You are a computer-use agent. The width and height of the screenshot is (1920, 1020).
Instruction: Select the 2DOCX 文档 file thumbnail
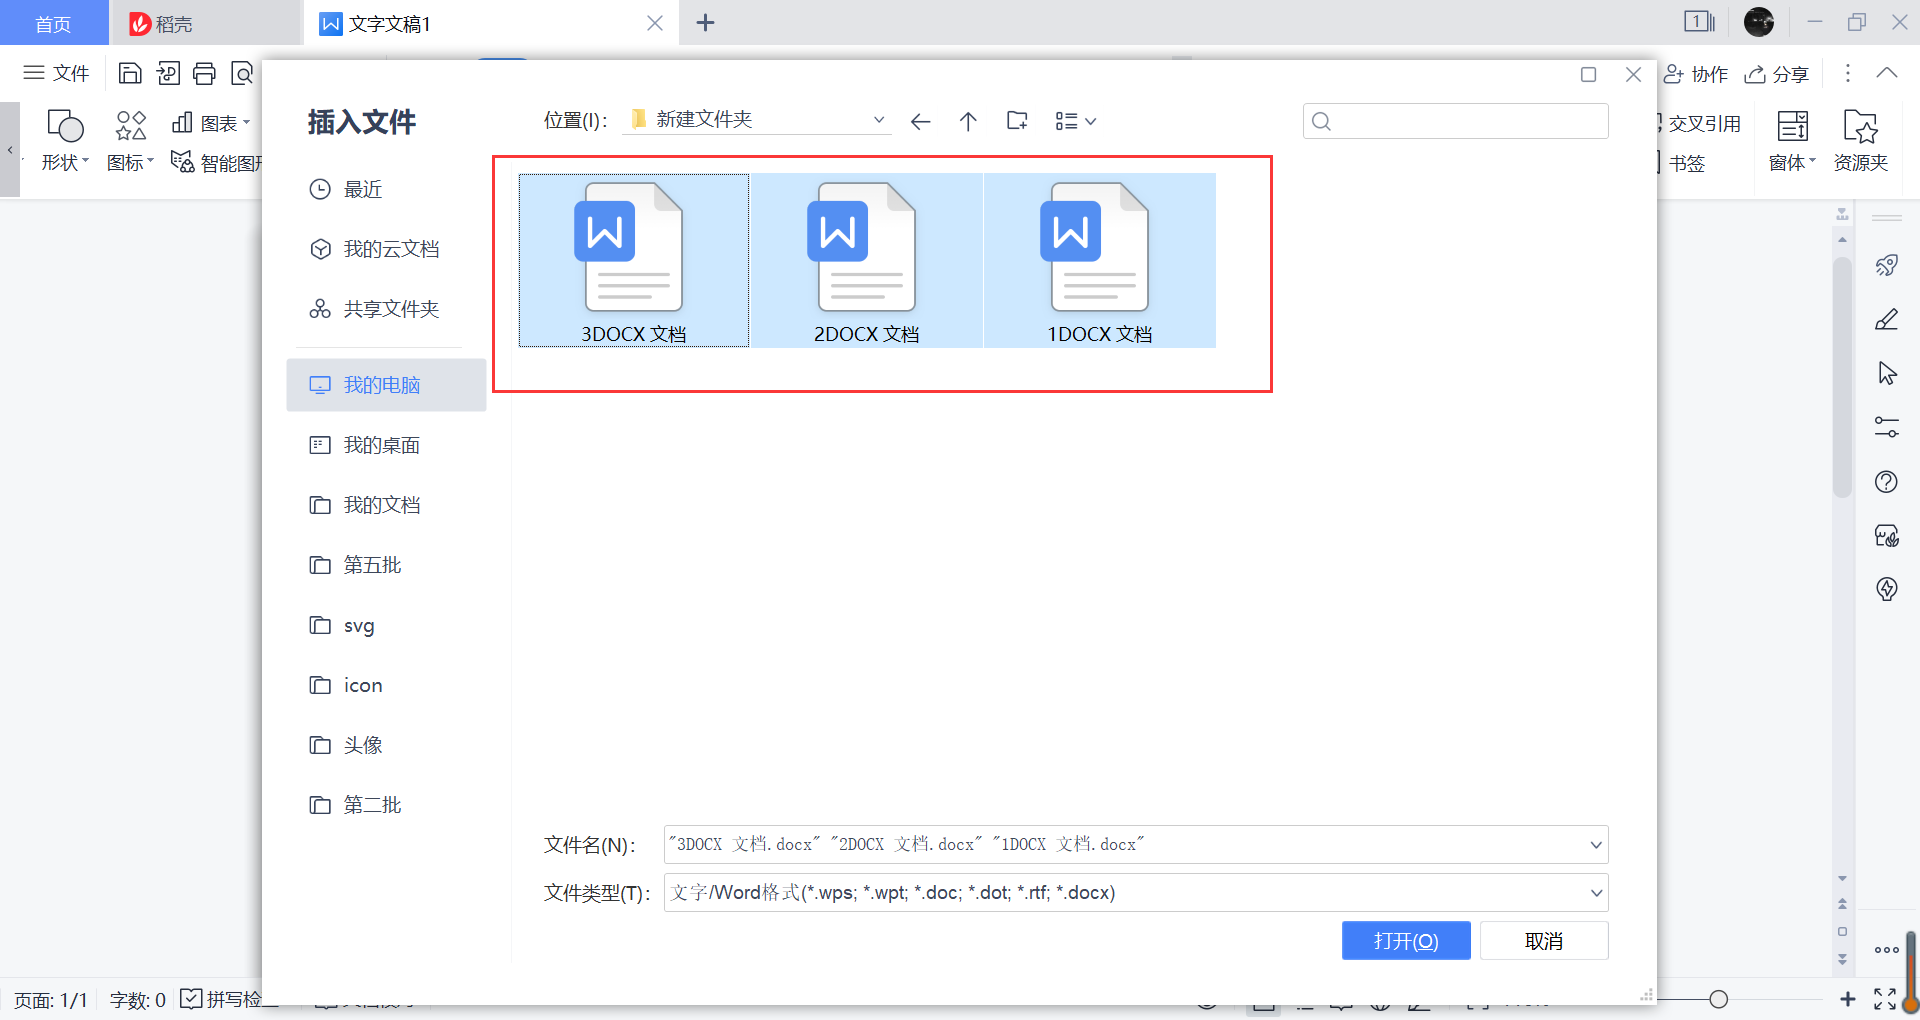[x=866, y=261]
